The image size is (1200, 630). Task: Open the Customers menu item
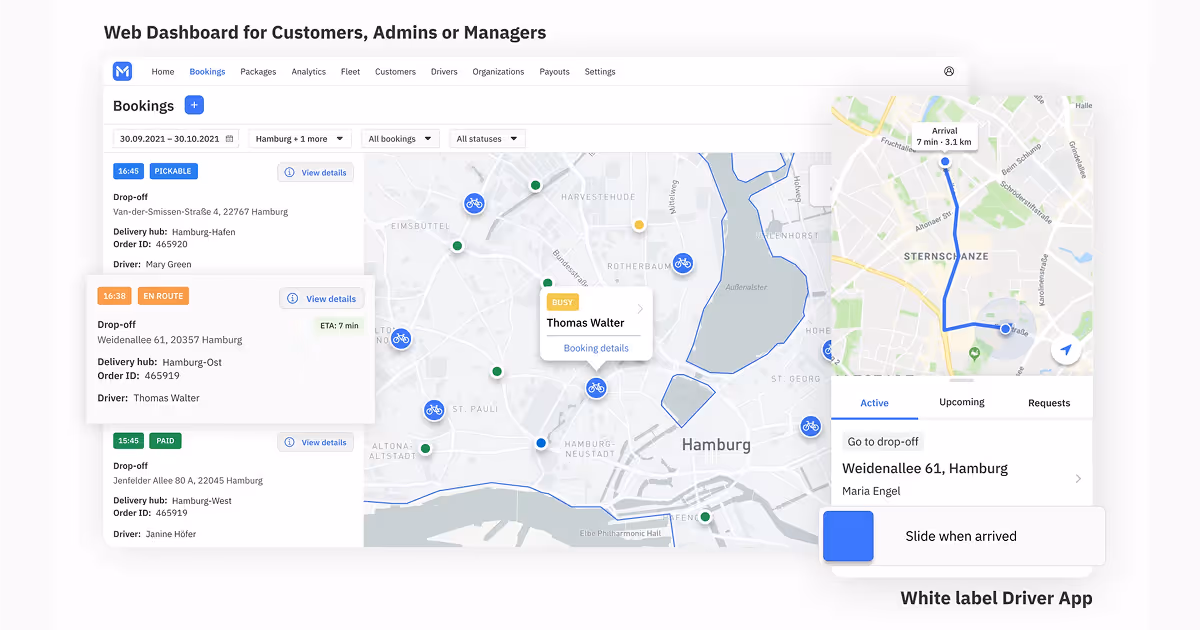(395, 72)
